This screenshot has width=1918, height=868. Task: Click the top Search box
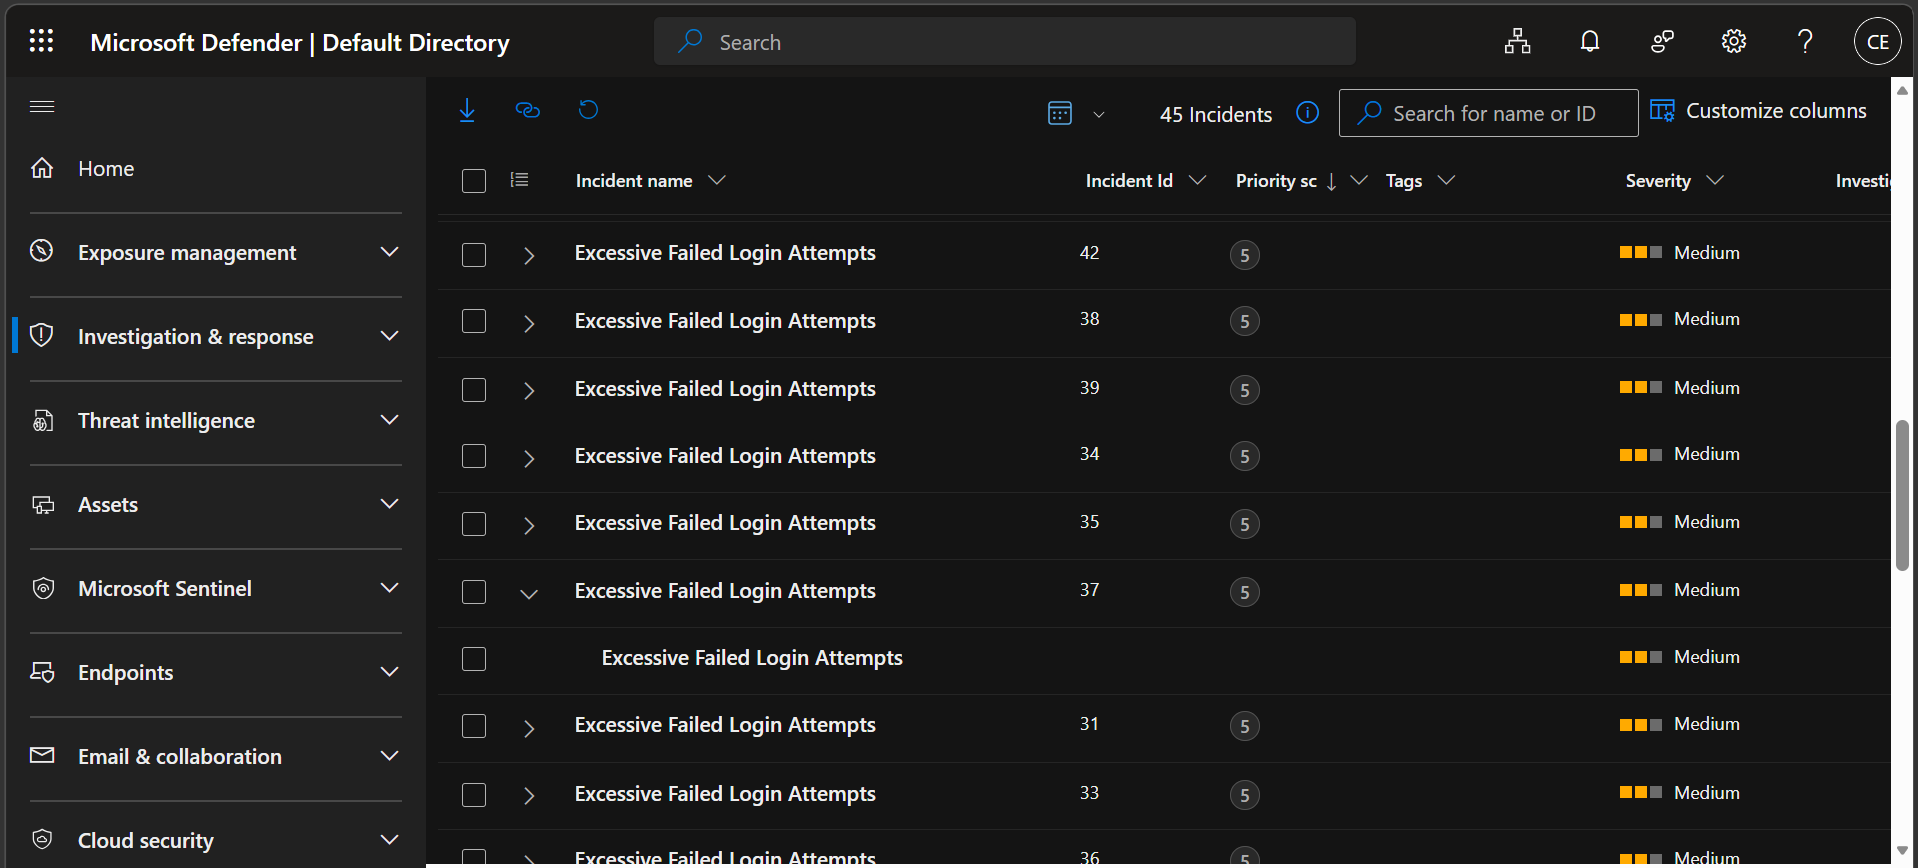click(x=1005, y=42)
